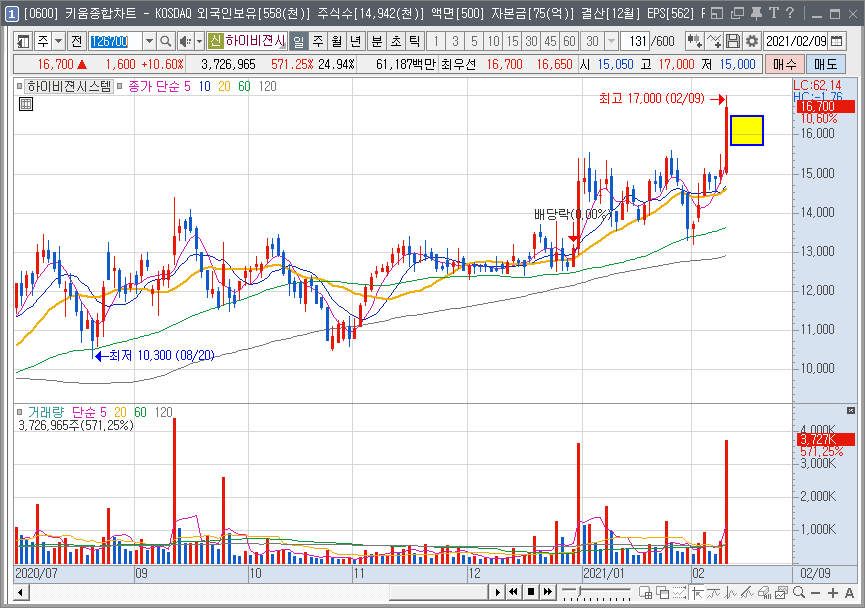Save chart layout with floppy disk icon
The width and height of the screenshot is (865, 608).
tap(733, 41)
